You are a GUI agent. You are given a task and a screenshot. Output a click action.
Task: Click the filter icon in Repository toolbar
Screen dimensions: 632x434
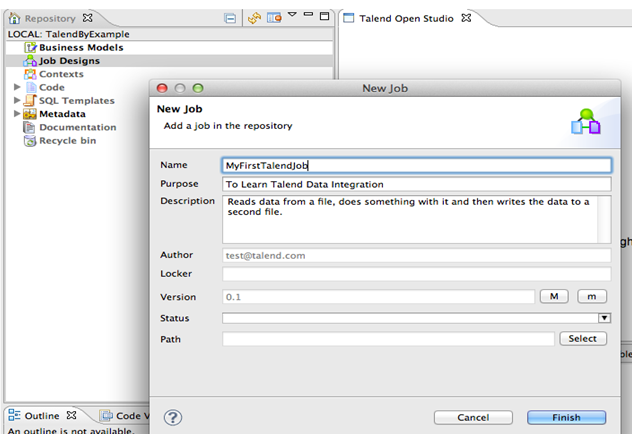pyautogui.click(x=273, y=18)
